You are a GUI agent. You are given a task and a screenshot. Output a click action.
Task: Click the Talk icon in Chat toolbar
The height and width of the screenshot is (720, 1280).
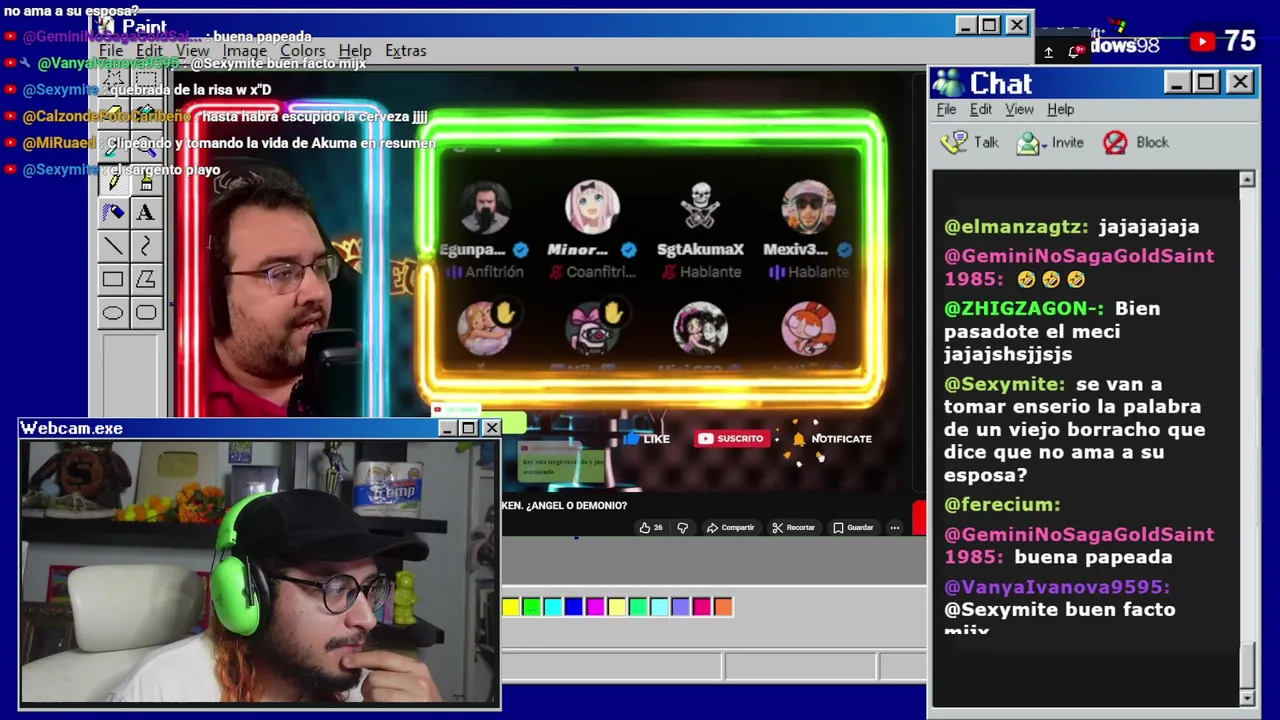(x=954, y=142)
